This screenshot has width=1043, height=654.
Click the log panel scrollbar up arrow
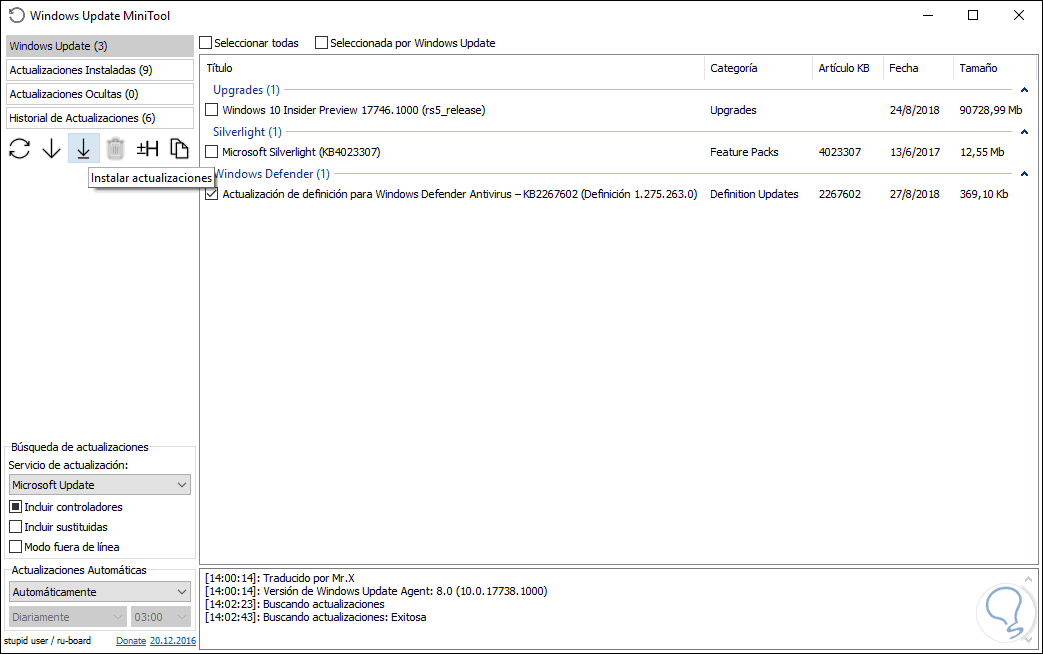pos(1028,579)
